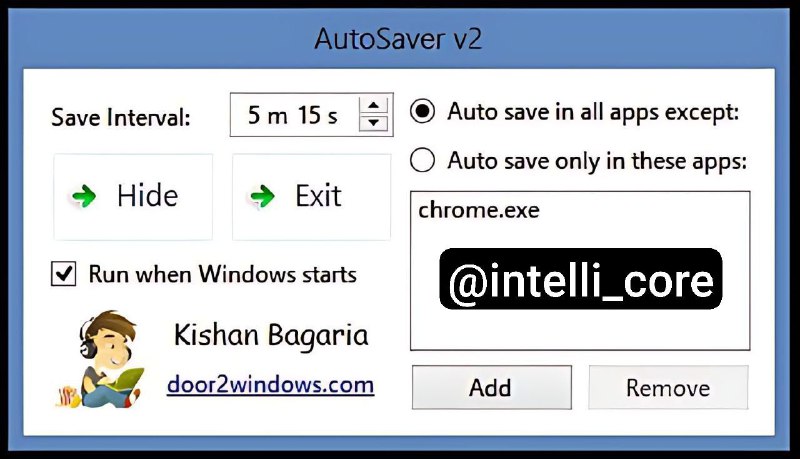
Task: Click the @intelli_core watermark label
Action: pyautogui.click(x=581, y=279)
